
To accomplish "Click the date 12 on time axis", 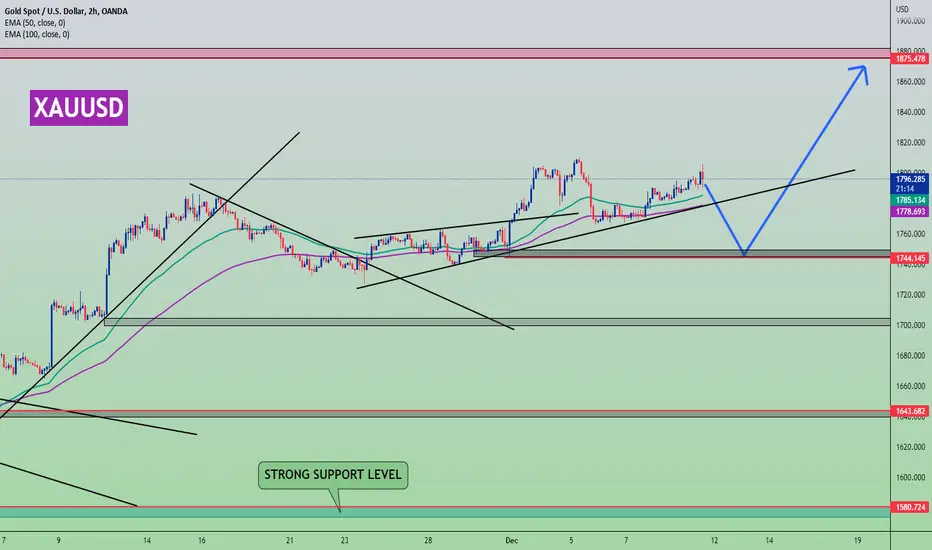I will pyautogui.click(x=714, y=540).
